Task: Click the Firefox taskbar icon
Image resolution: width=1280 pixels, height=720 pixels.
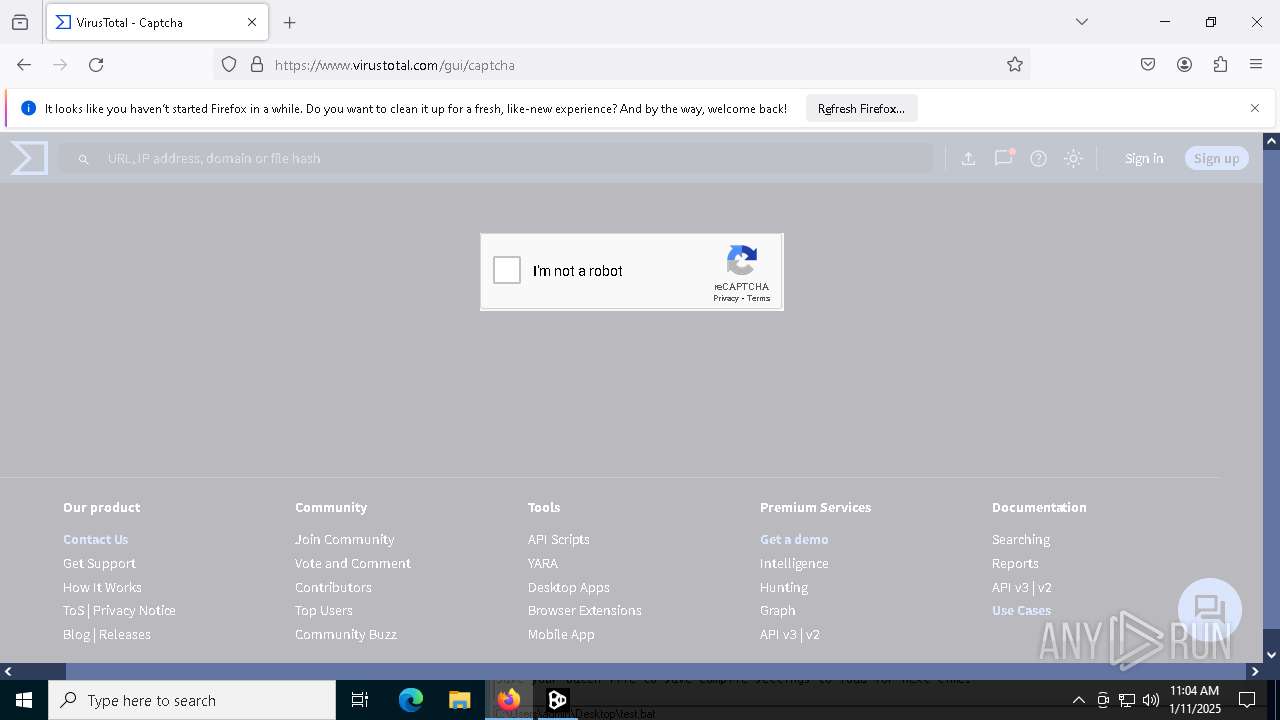Action: point(509,700)
